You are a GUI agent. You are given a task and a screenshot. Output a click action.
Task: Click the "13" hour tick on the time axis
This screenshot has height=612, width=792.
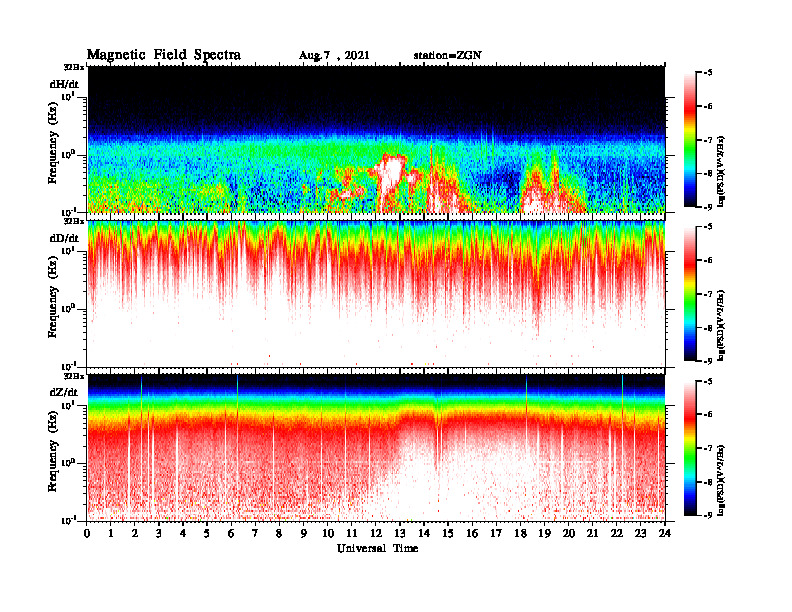pyautogui.click(x=400, y=534)
